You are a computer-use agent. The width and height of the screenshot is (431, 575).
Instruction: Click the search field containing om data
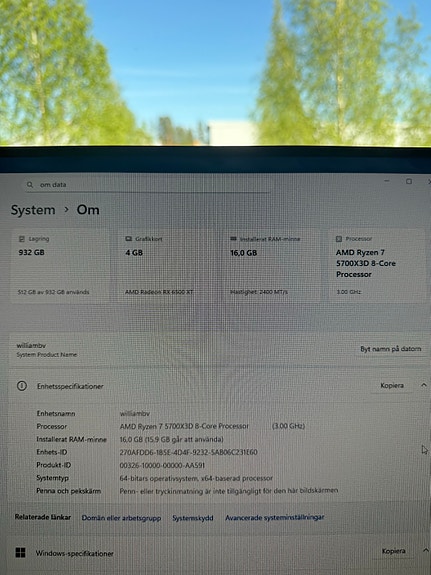point(147,185)
